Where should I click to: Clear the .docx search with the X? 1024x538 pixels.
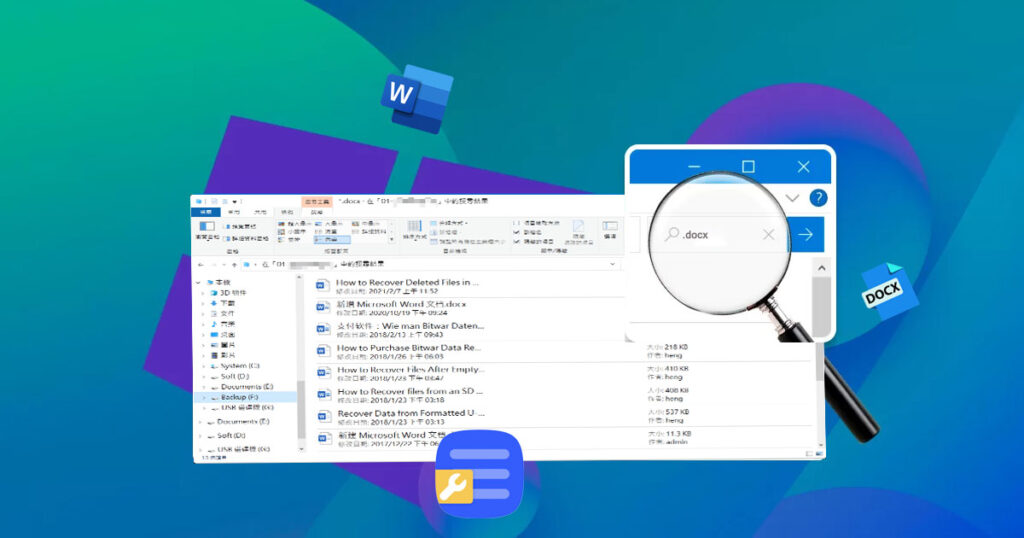point(769,234)
